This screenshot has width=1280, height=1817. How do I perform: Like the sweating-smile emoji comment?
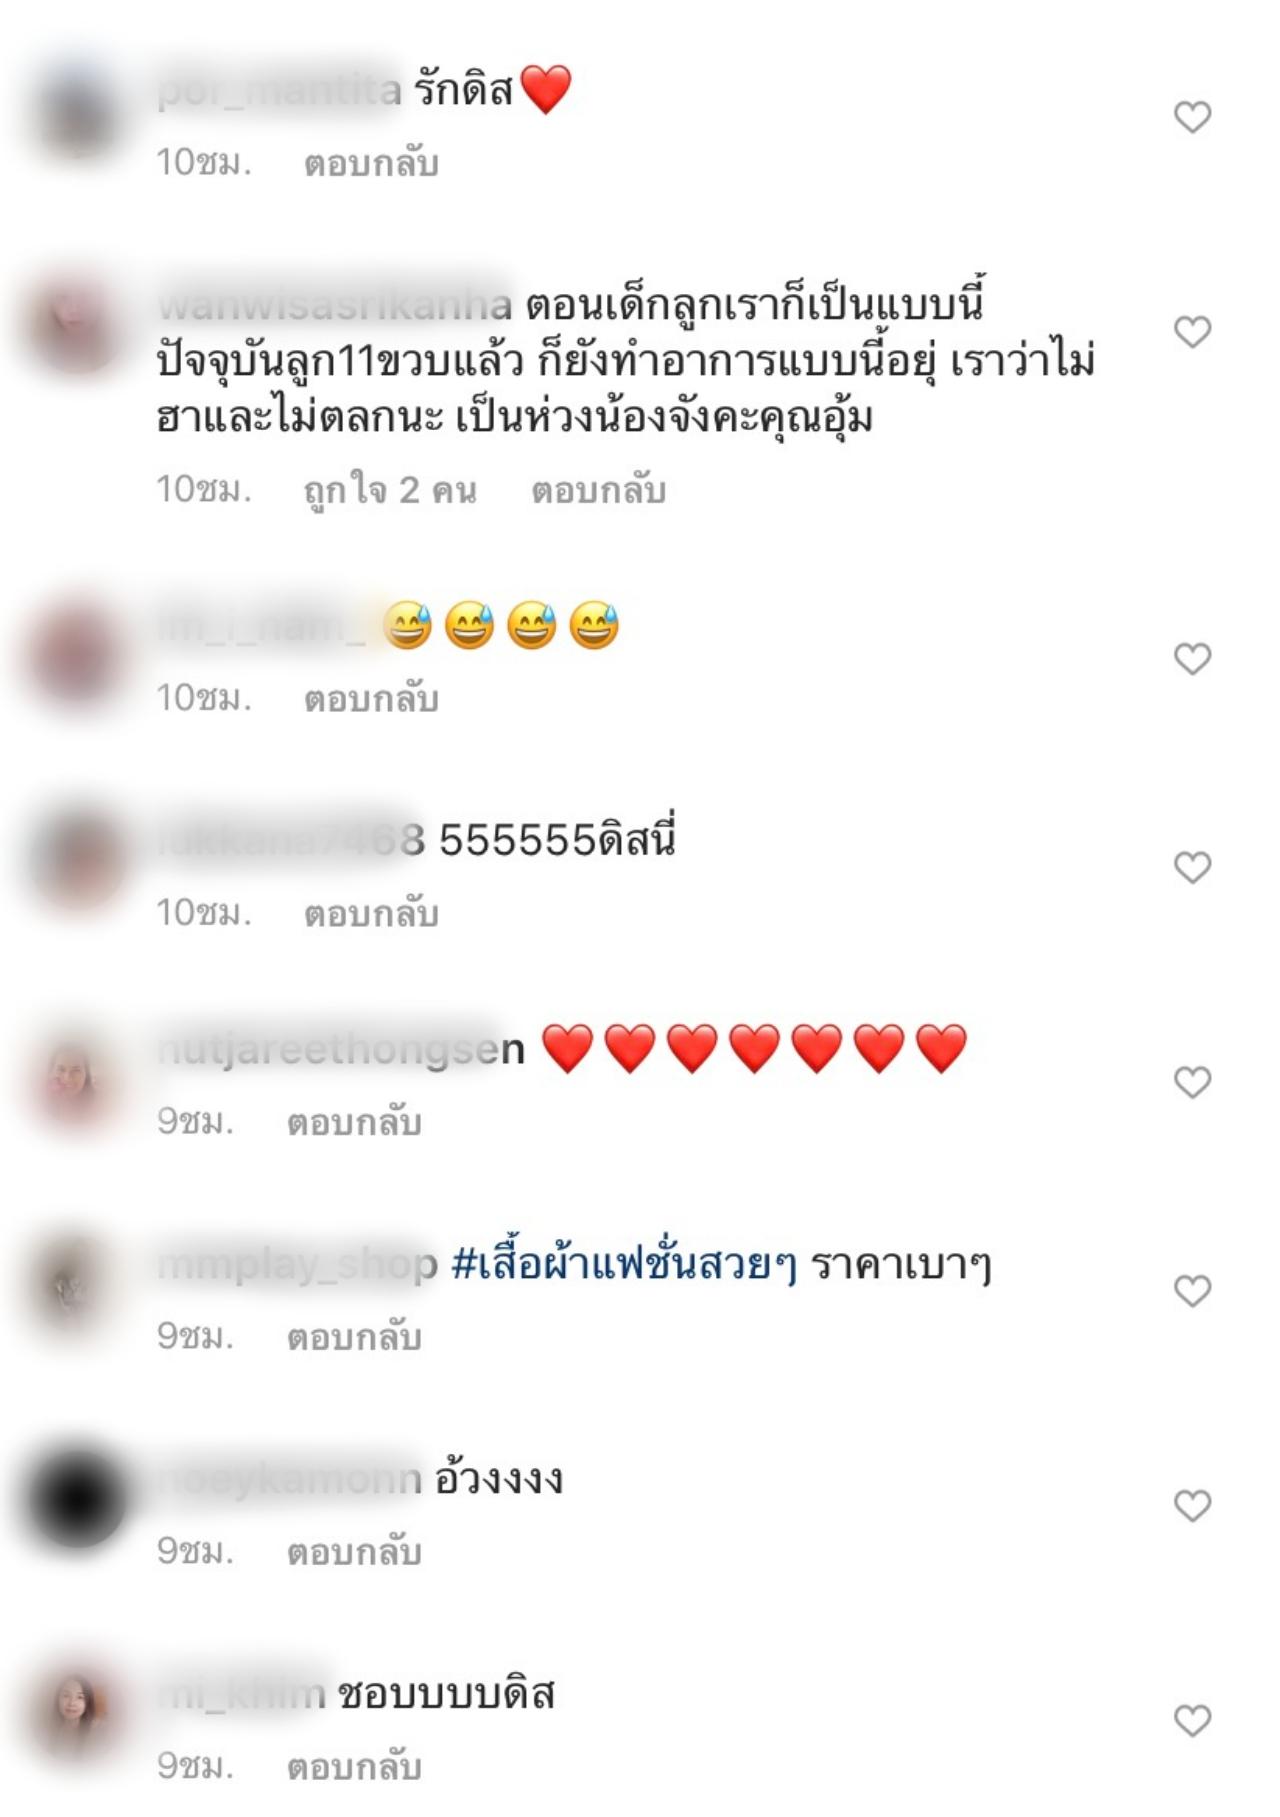[1192, 658]
